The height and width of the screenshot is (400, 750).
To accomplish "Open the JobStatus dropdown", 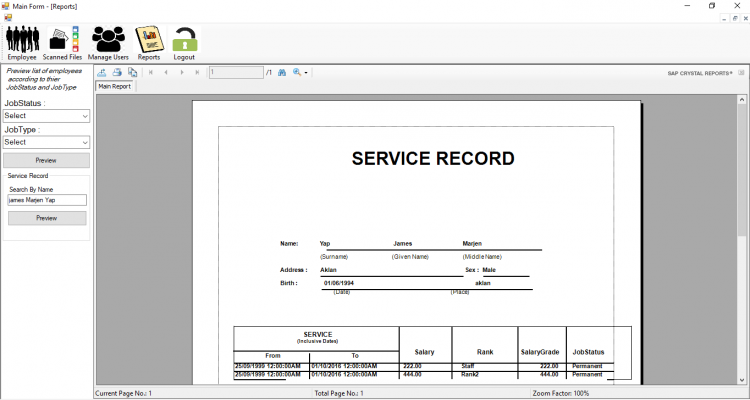I will (46, 116).
